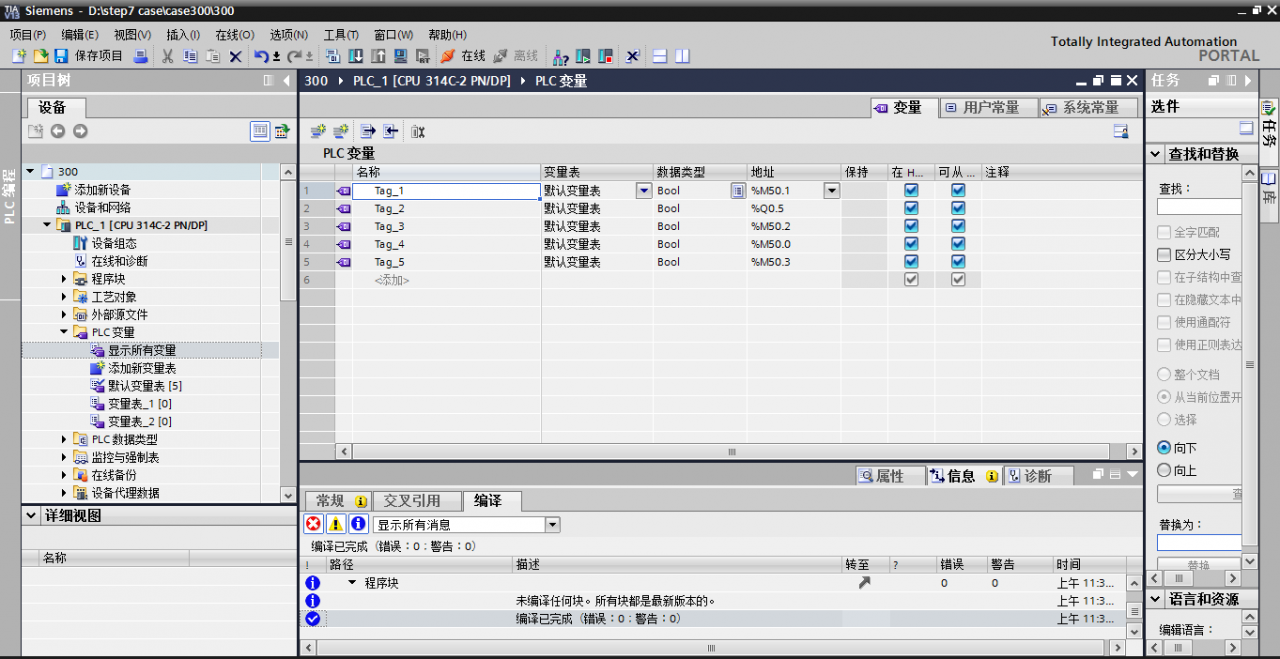Click Split editor horizontally icon
This screenshot has width=1280, height=659.
pos(660,56)
